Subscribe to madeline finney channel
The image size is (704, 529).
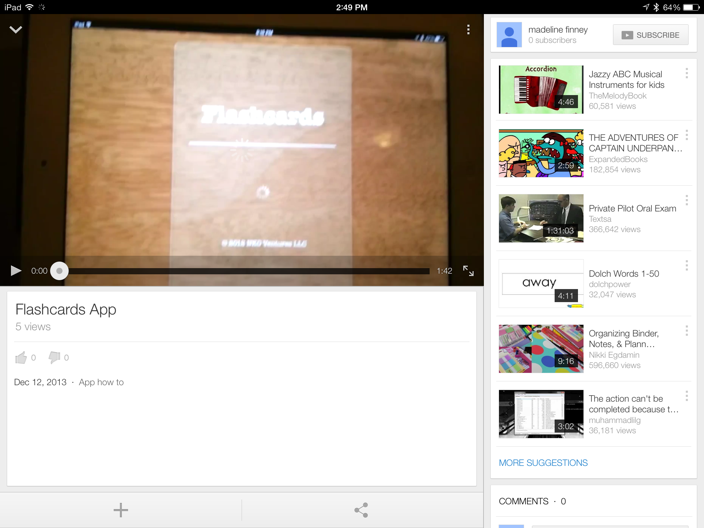tap(650, 35)
